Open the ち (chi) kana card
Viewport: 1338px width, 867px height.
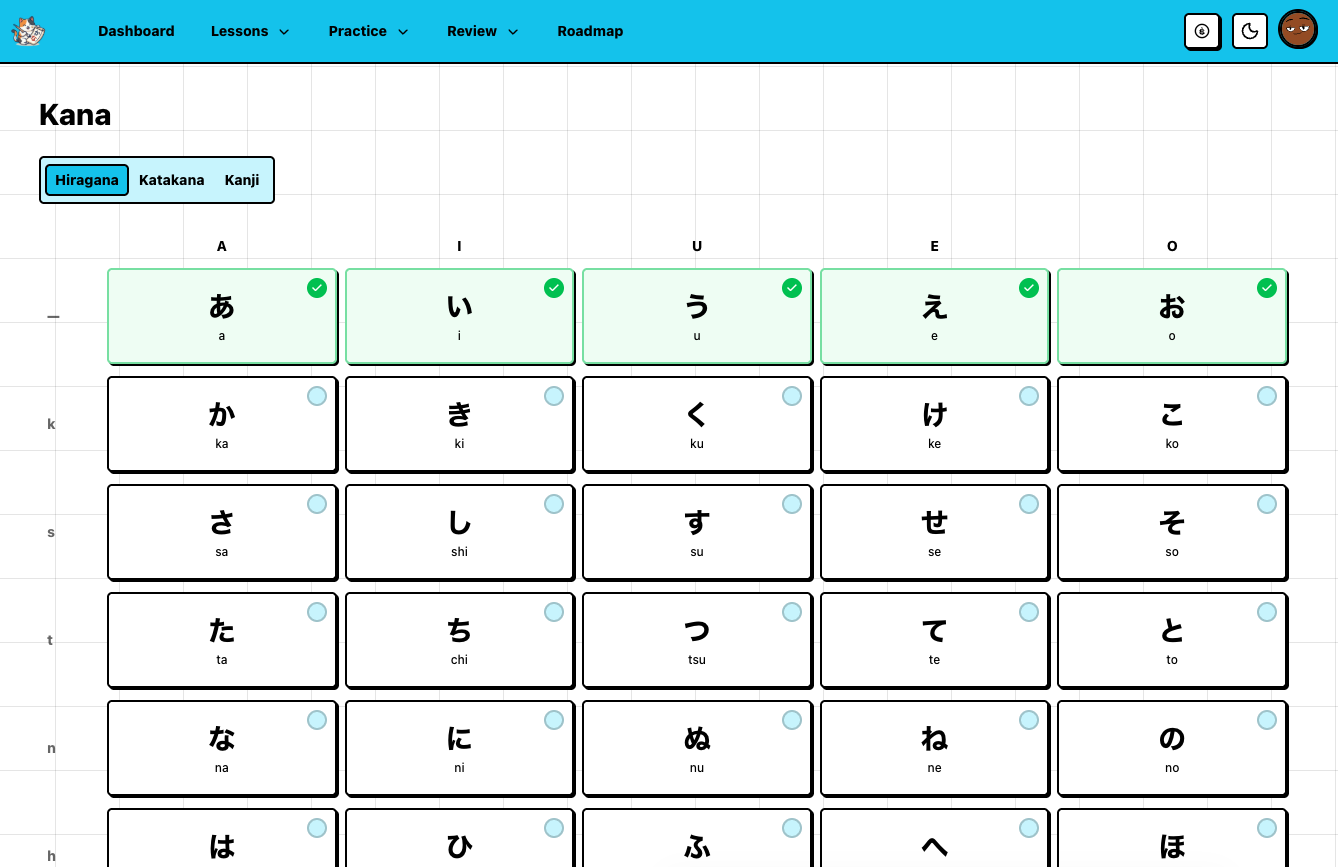coord(460,640)
